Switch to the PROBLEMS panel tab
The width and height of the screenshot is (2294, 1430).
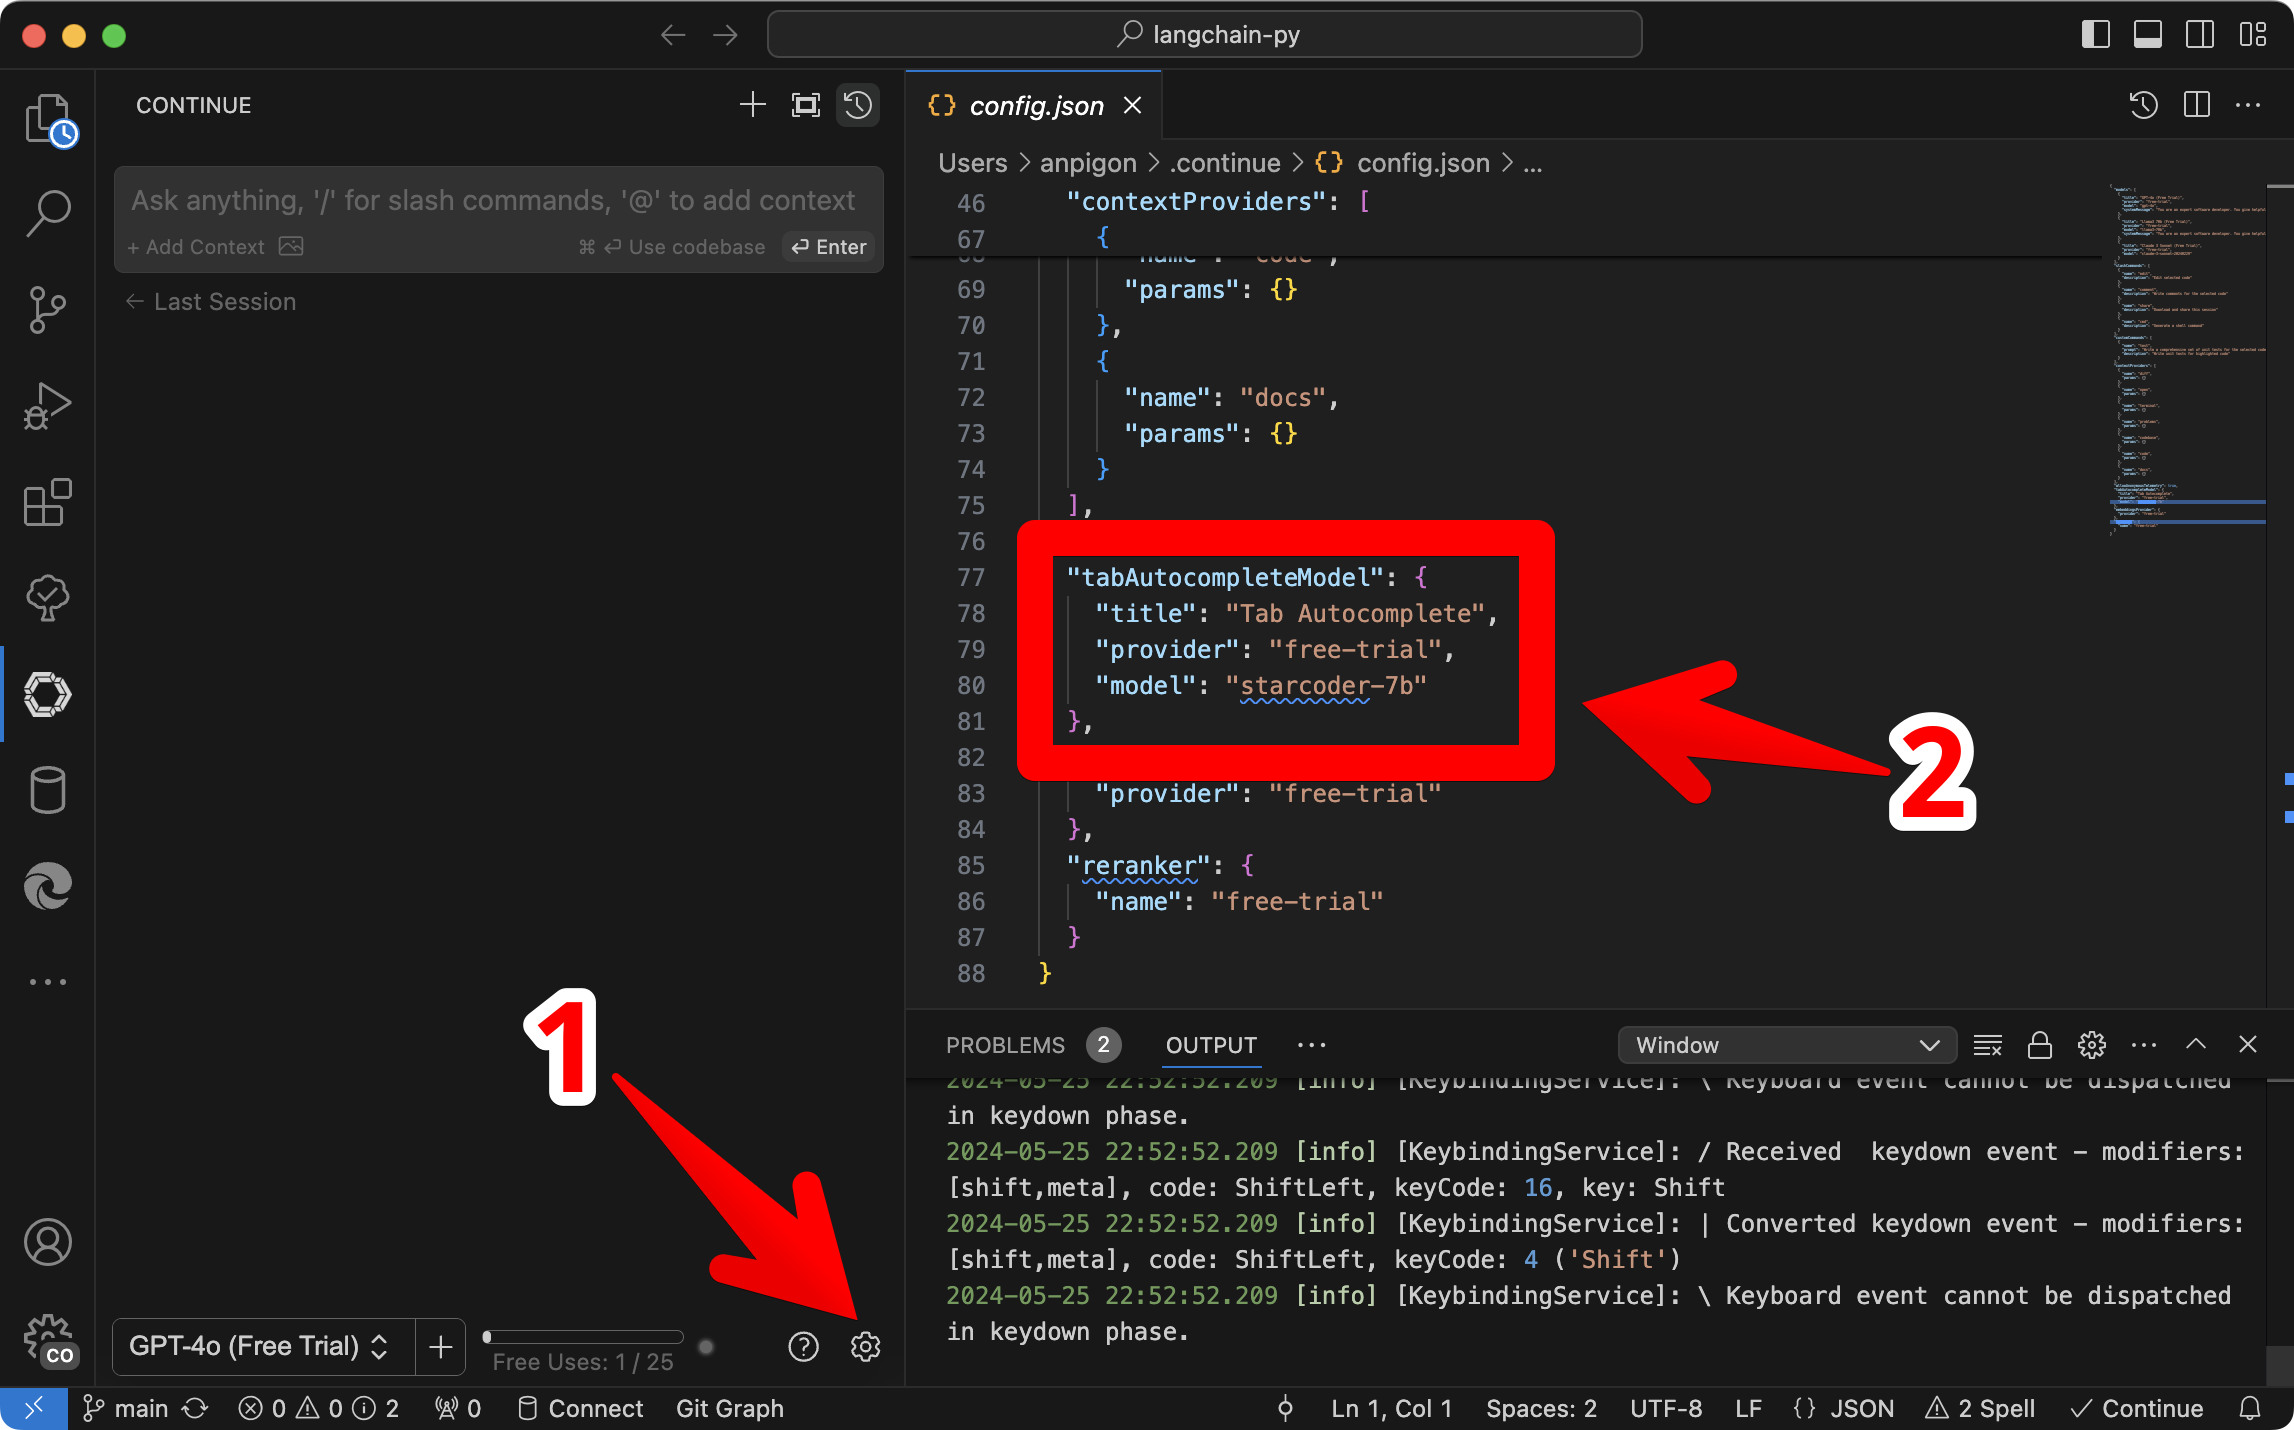coord(1005,1045)
